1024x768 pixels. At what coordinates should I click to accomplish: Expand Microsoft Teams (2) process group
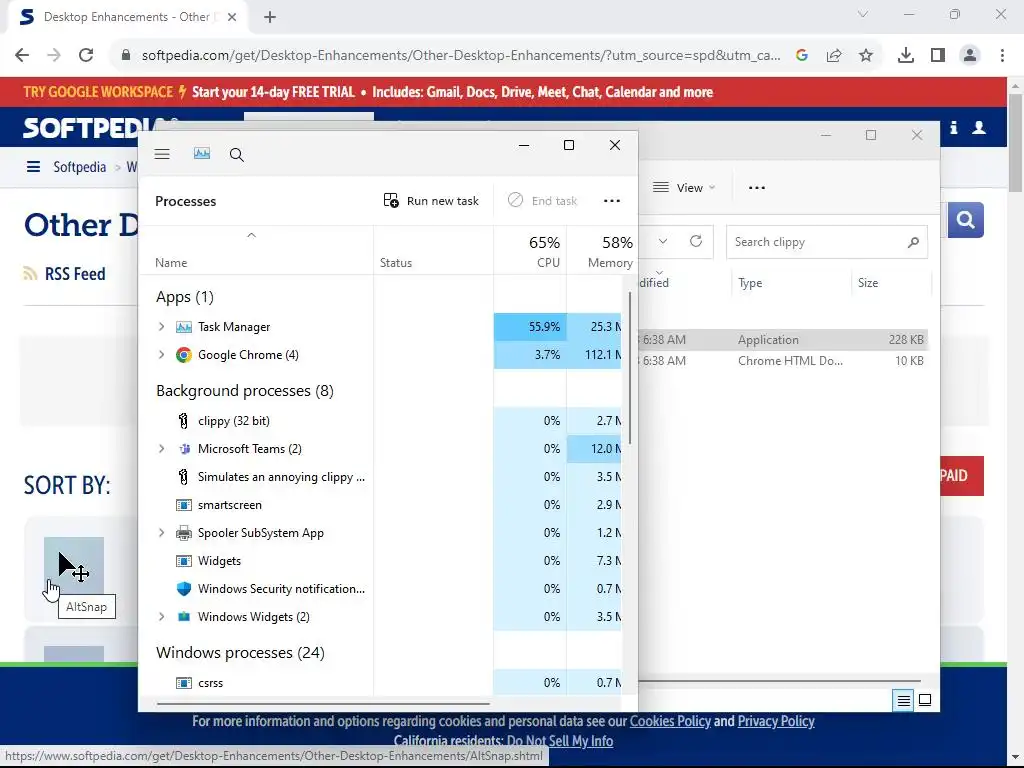[x=161, y=449]
